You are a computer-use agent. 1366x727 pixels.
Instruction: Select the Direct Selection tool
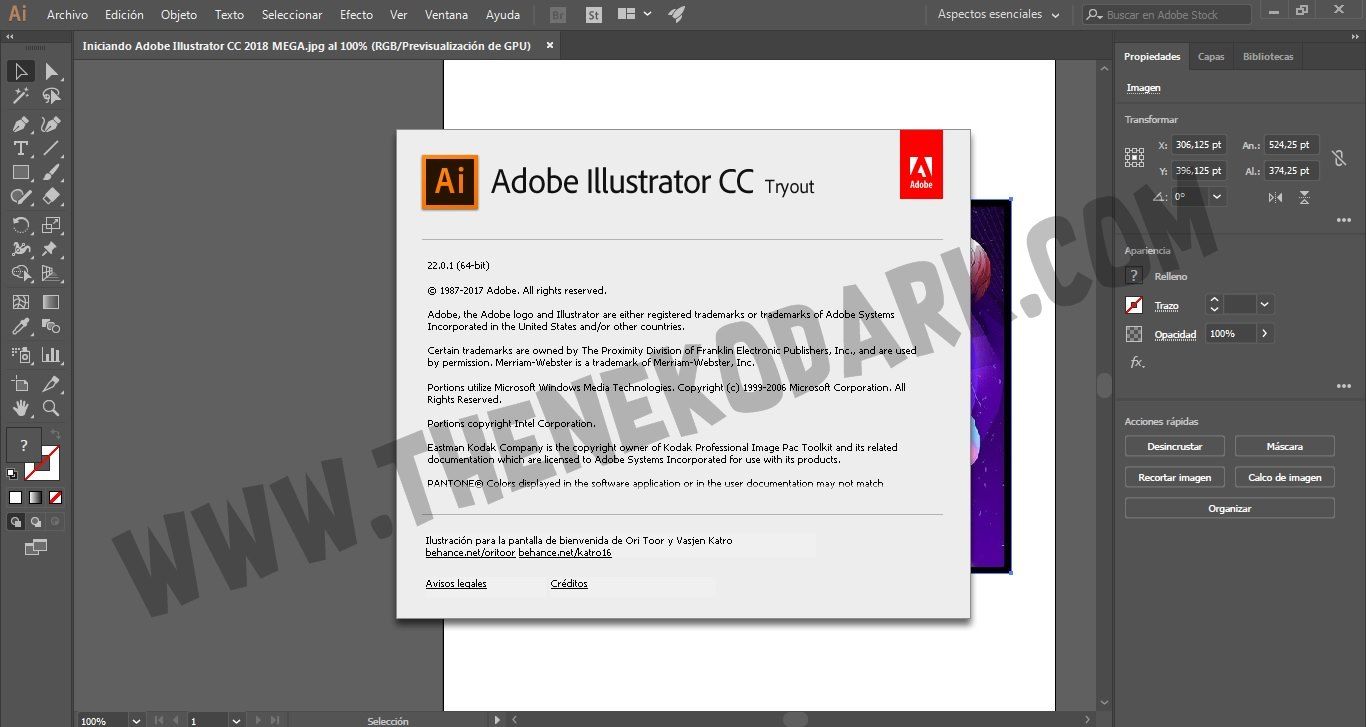coord(51,71)
